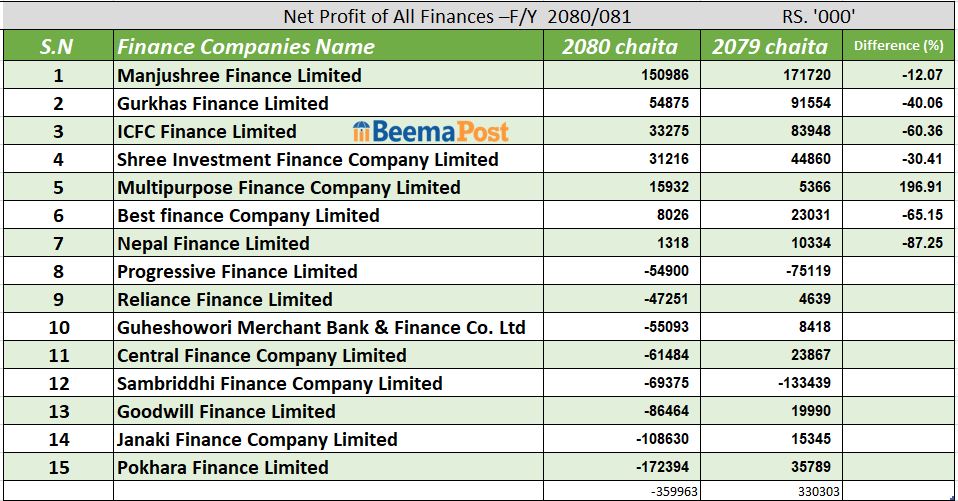Screen dimensions: 958x501
Task: Select serial number 12 cell
Action: 58,383
